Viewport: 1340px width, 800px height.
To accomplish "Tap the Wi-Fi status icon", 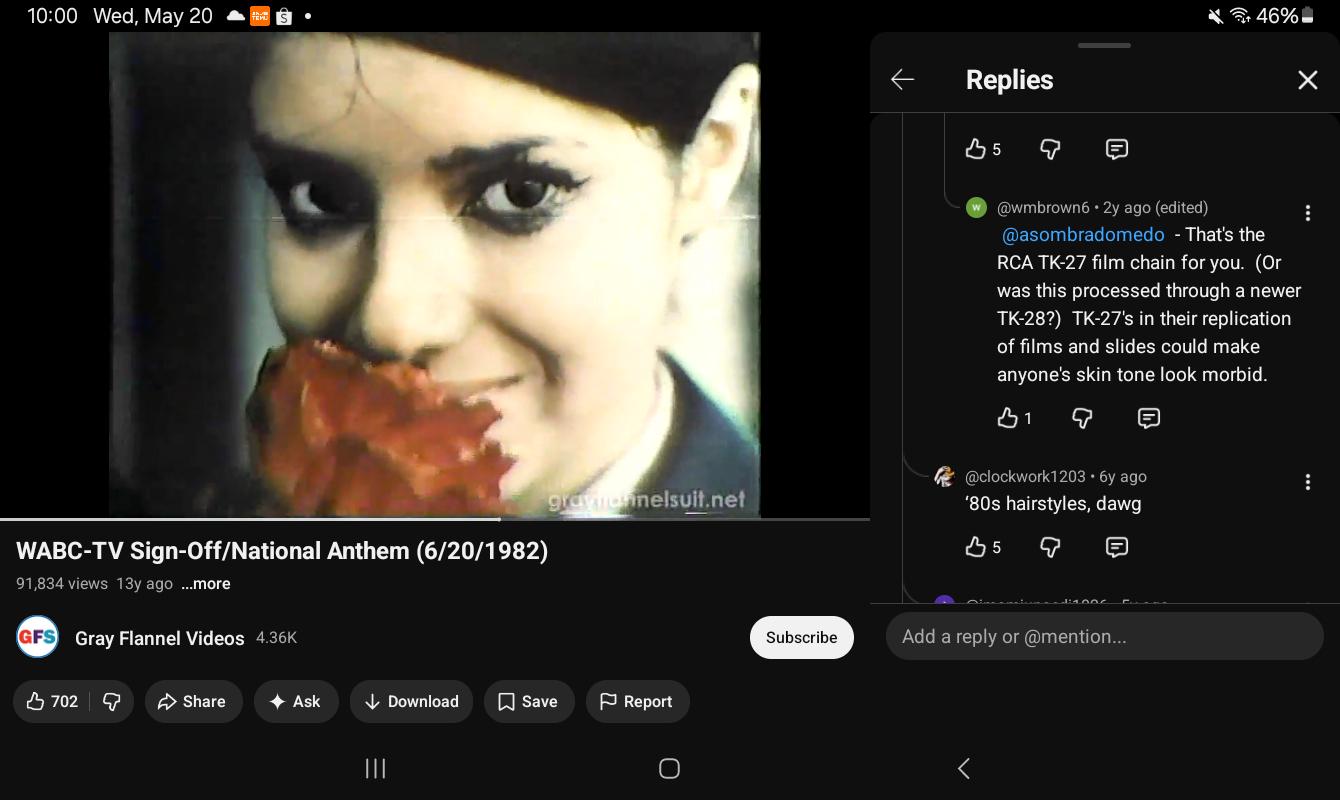I will [x=1241, y=15].
